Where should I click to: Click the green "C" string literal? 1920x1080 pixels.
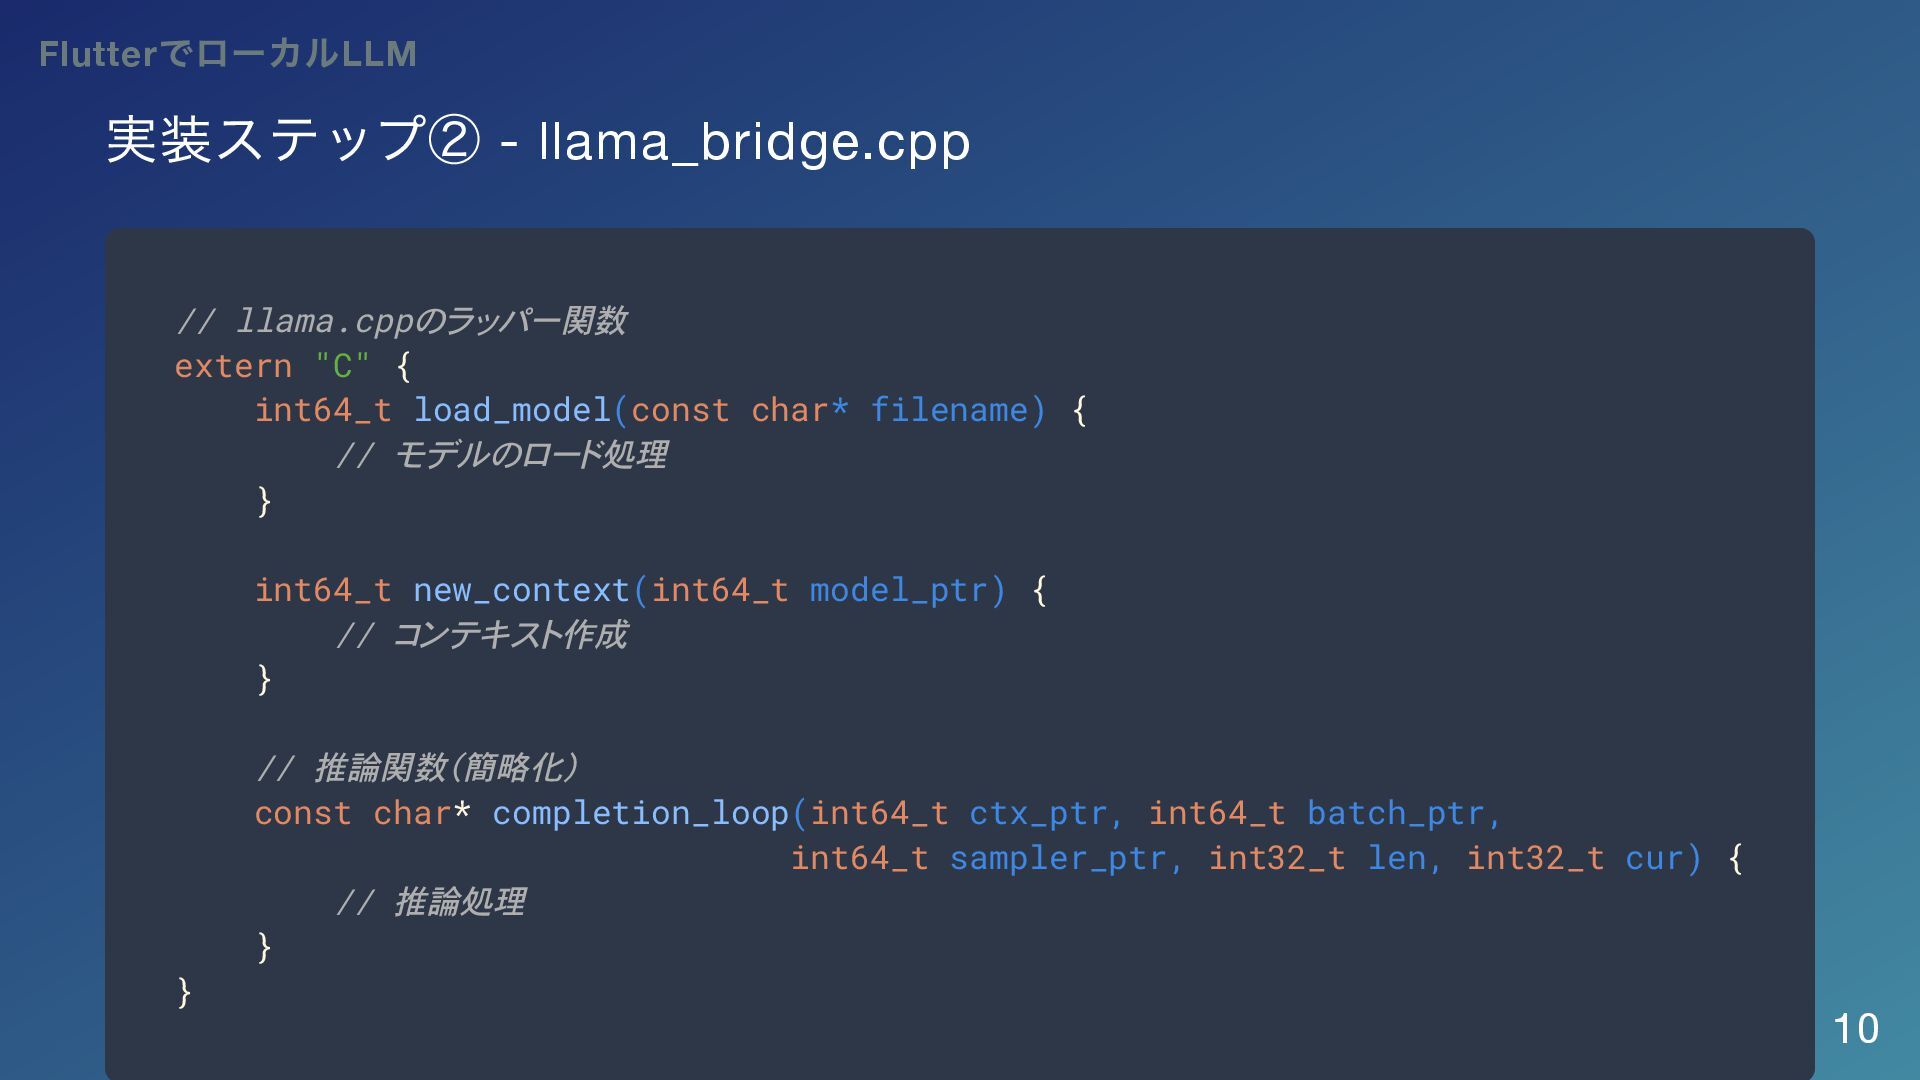(343, 366)
